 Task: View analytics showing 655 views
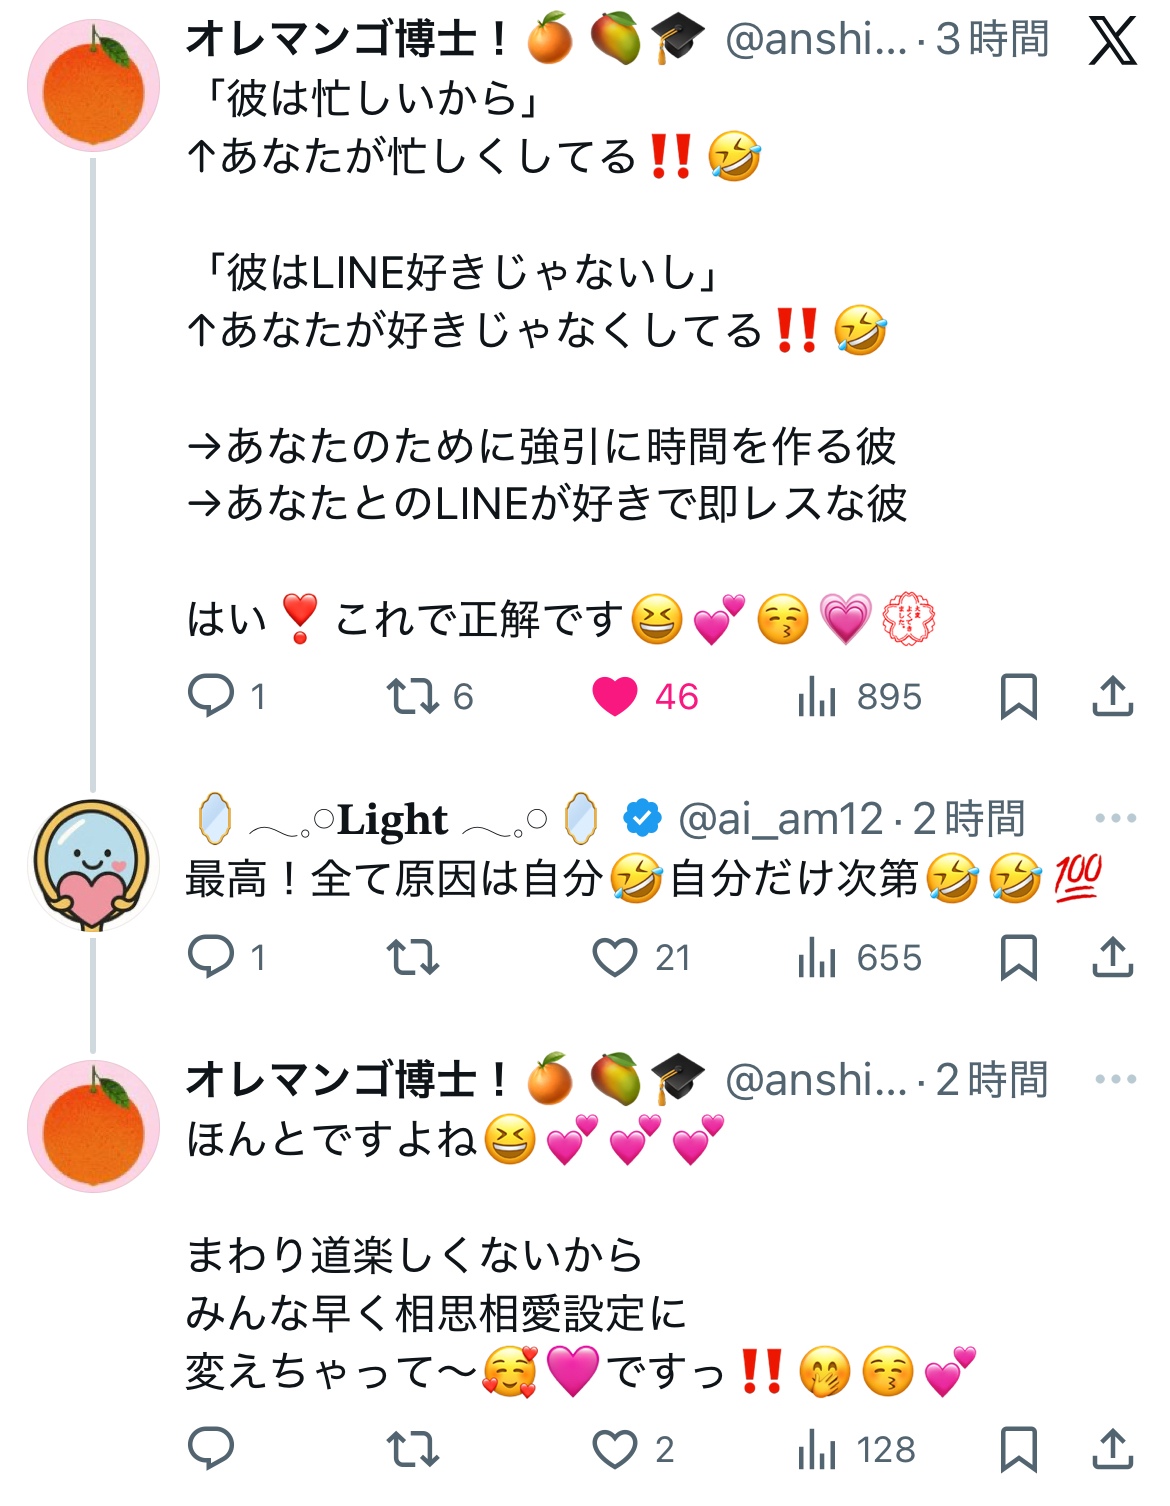coord(817,957)
